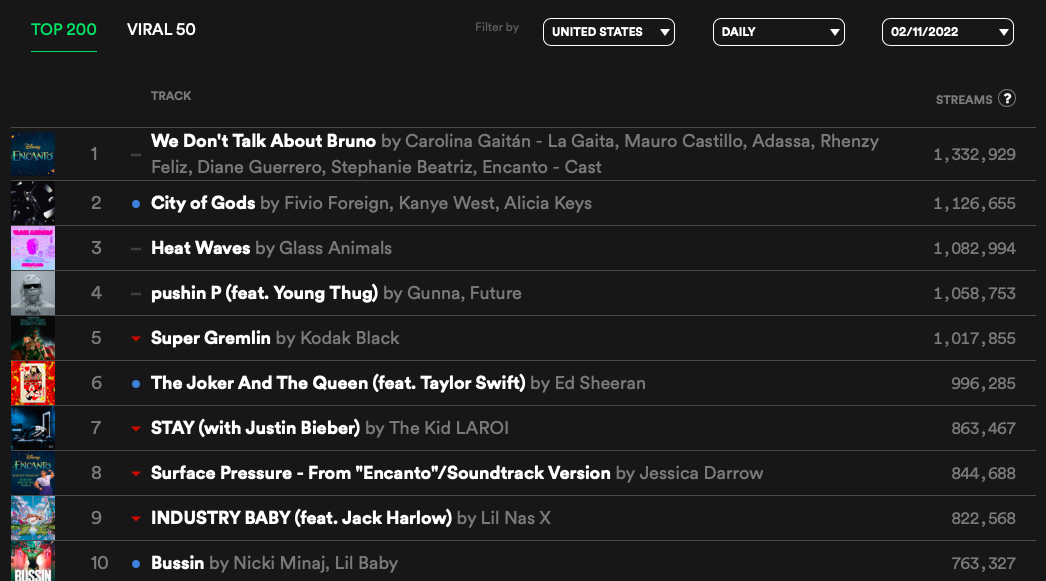The width and height of the screenshot is (1046, 581).
Task: Open the 02/11/2022 date dropdown
Action: click(x=947, y=32)
